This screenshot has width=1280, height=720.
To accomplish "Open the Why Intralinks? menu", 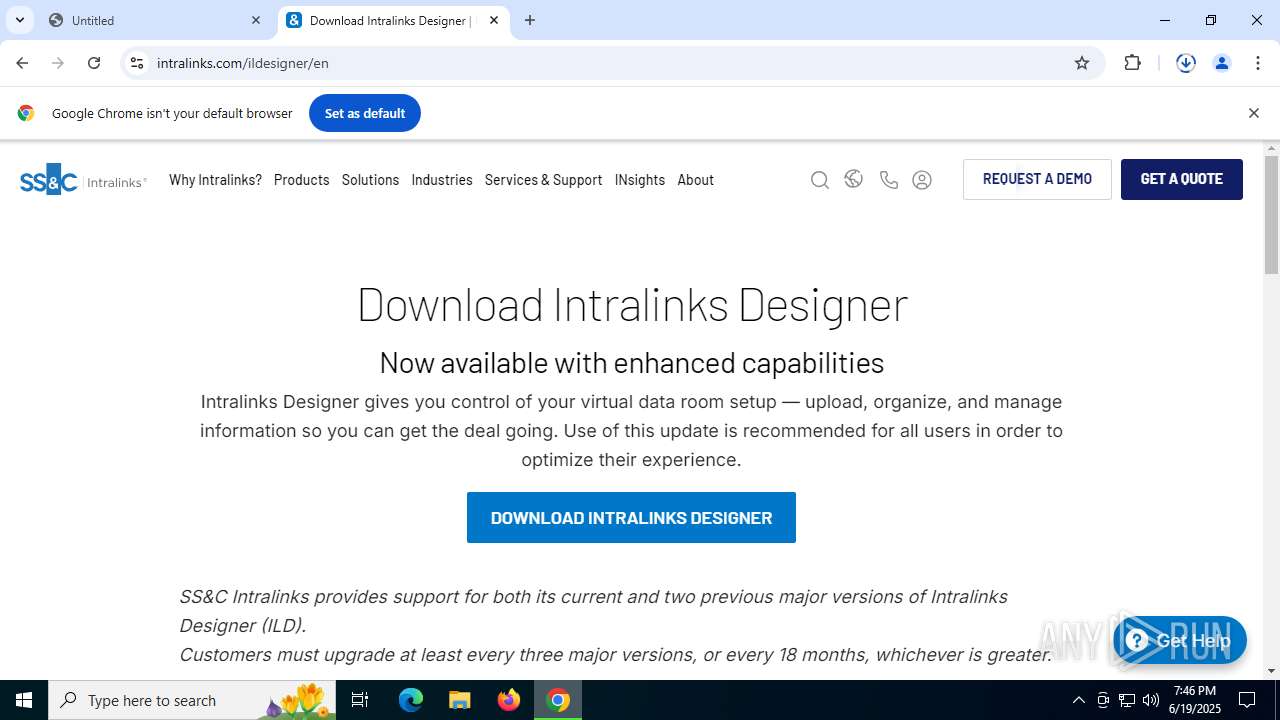I will [x=215, y=180].
